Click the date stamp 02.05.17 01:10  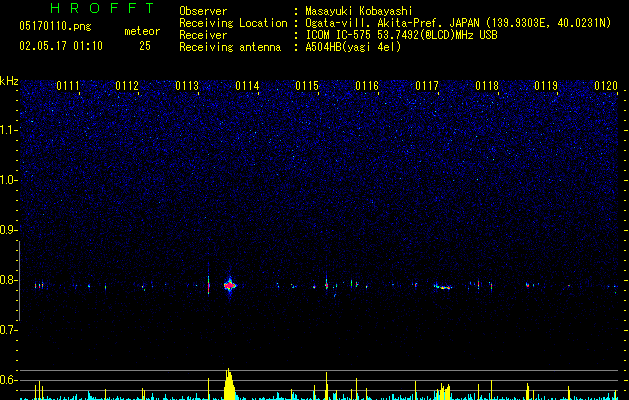coord(61,46)
